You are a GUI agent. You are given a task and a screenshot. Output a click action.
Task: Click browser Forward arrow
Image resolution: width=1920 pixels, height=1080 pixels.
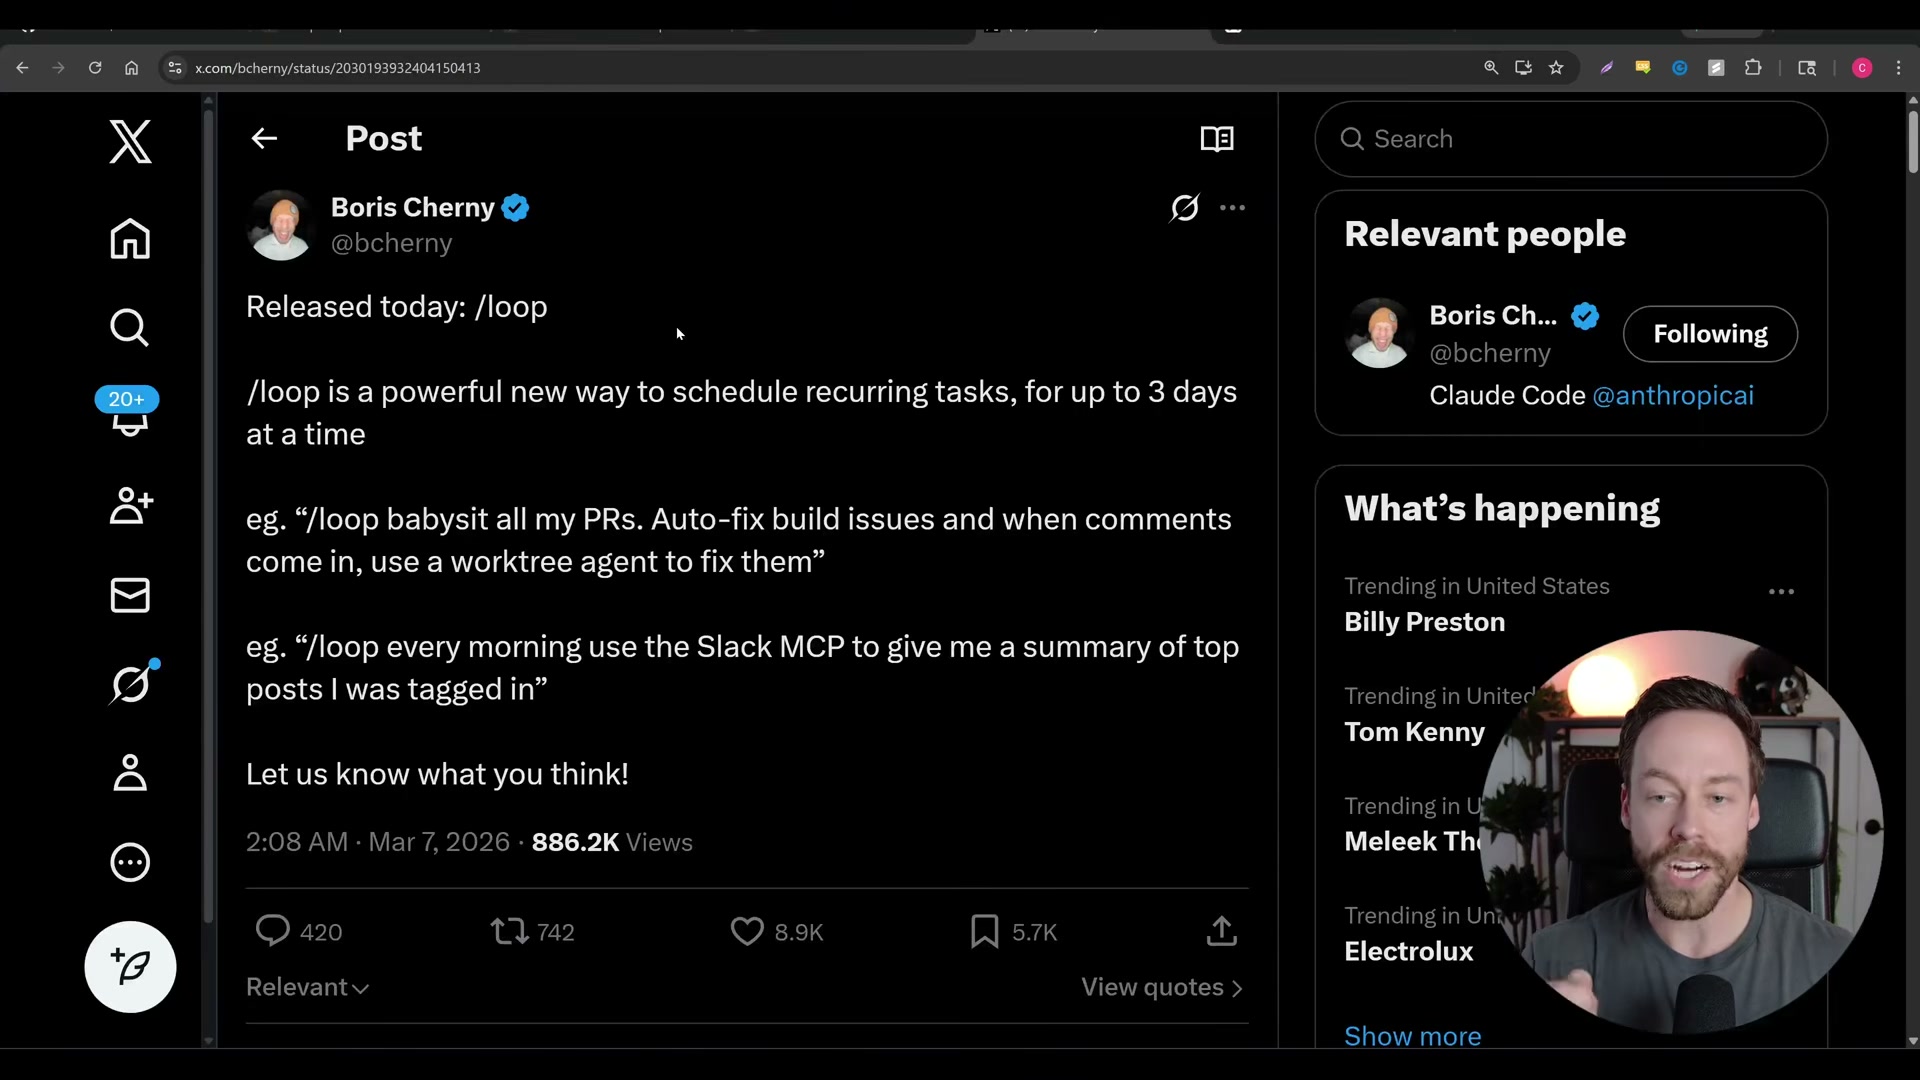pos(58,68)
